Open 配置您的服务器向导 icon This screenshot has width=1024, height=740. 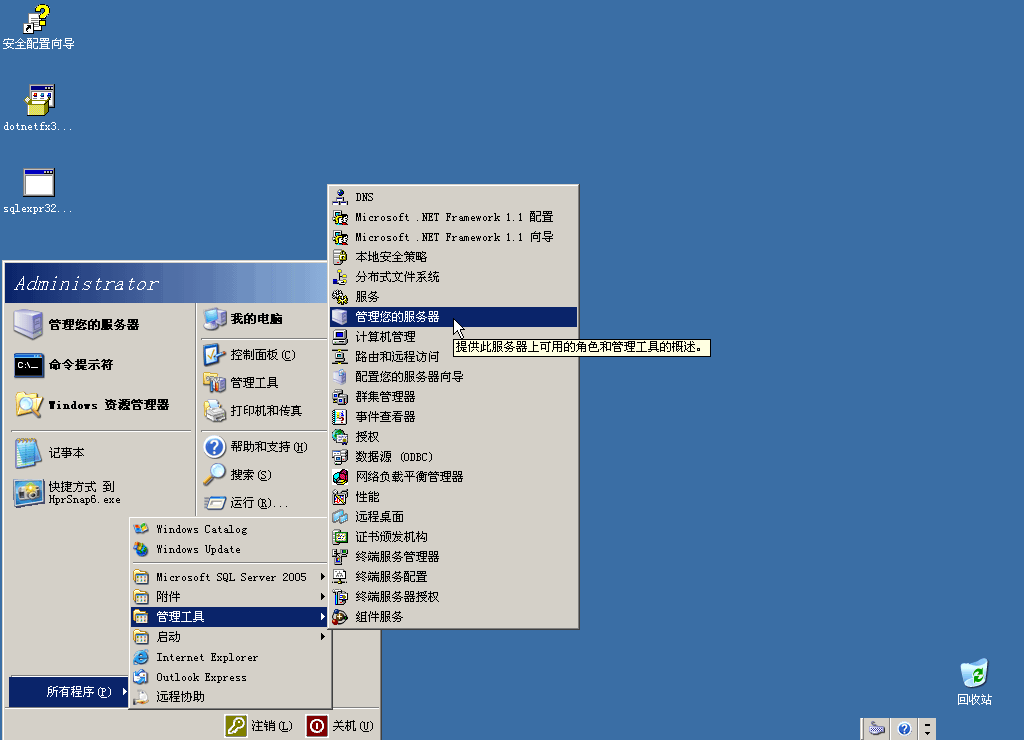[340, 377]
